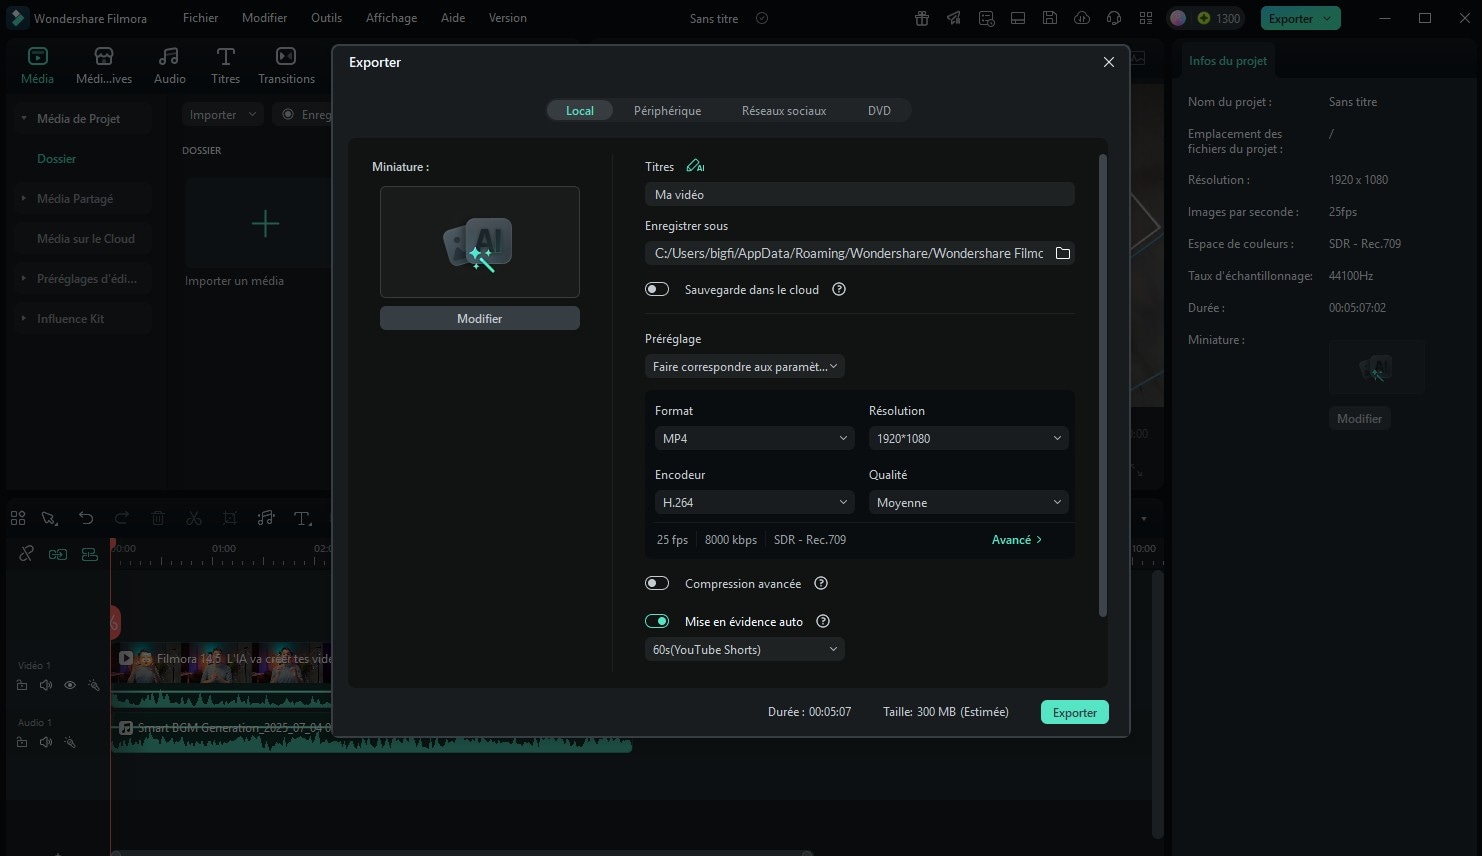This screenshot has height=856, width=1482.
Task: Lock the Vidéo 1 track
Action: point(22,685)
